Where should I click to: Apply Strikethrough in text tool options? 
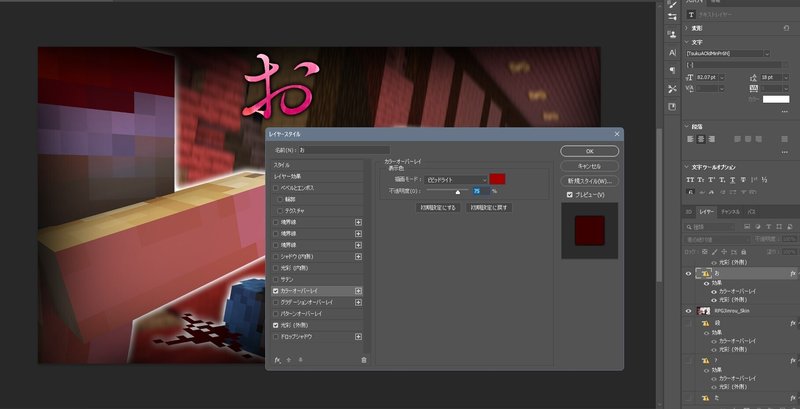(743, 180)
